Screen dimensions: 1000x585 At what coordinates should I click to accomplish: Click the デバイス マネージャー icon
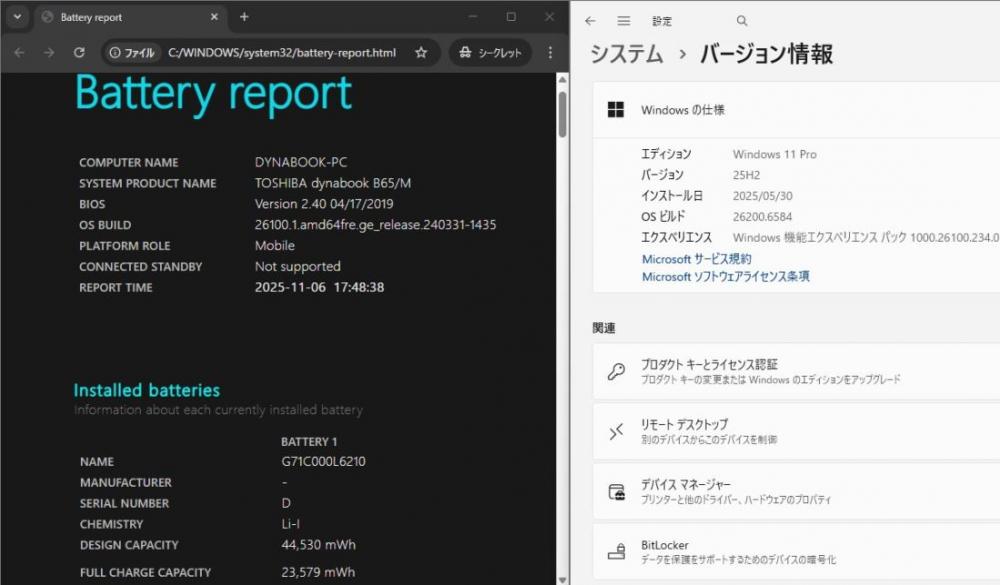click(x=617, y=491)
